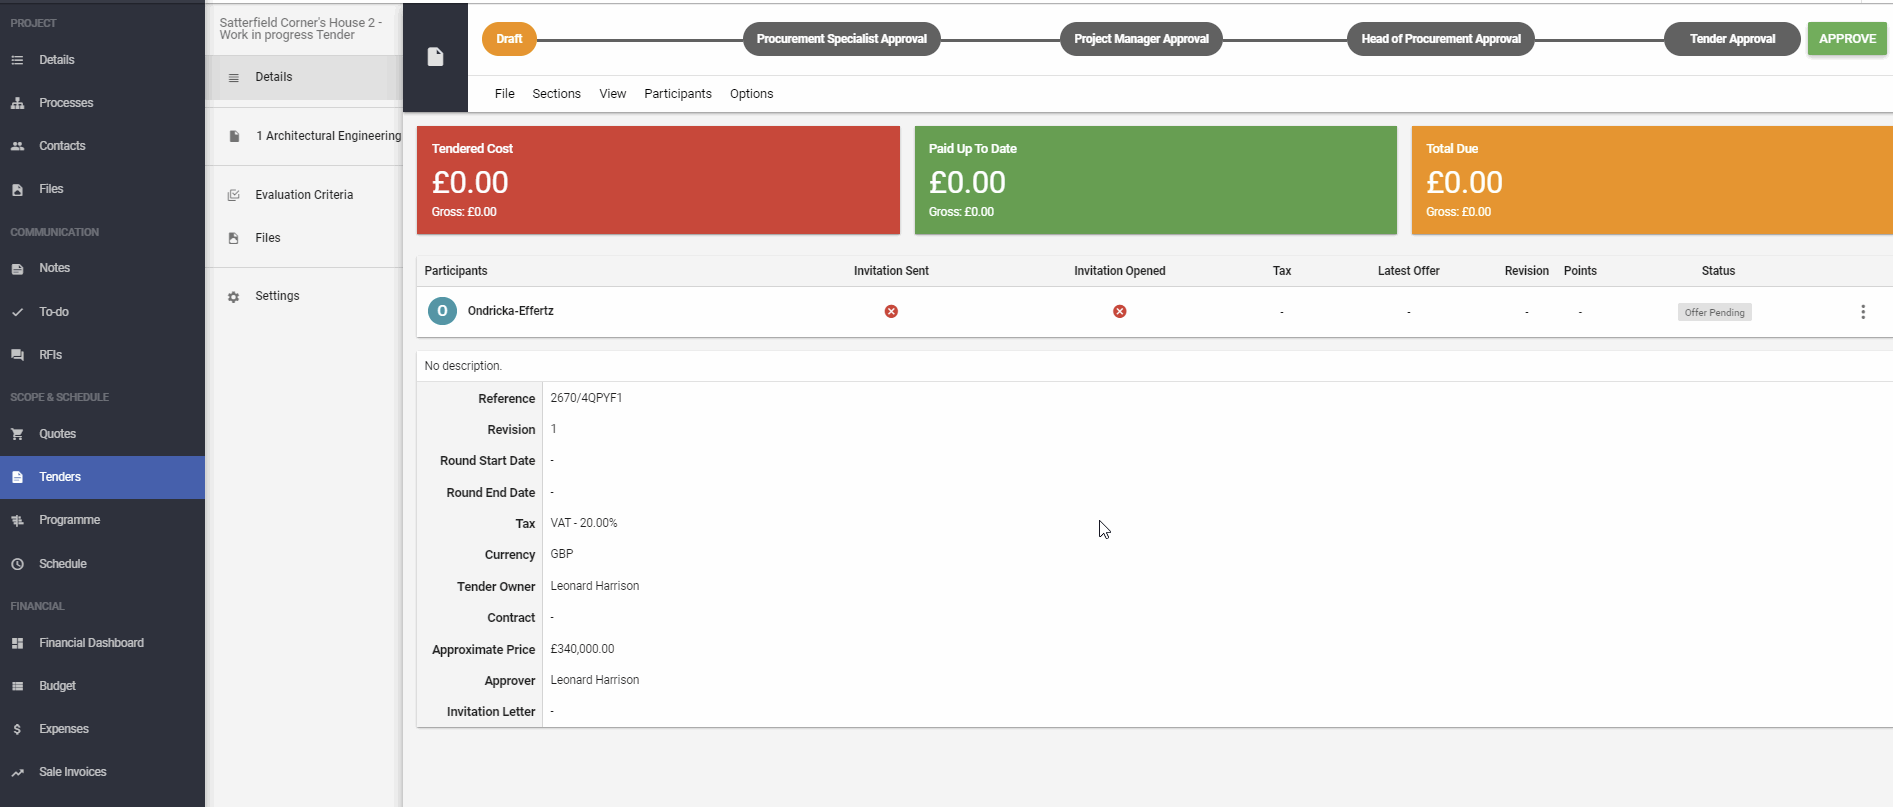The image size is (1893, 807).
Task: Open the View menu
Action: 613,94
